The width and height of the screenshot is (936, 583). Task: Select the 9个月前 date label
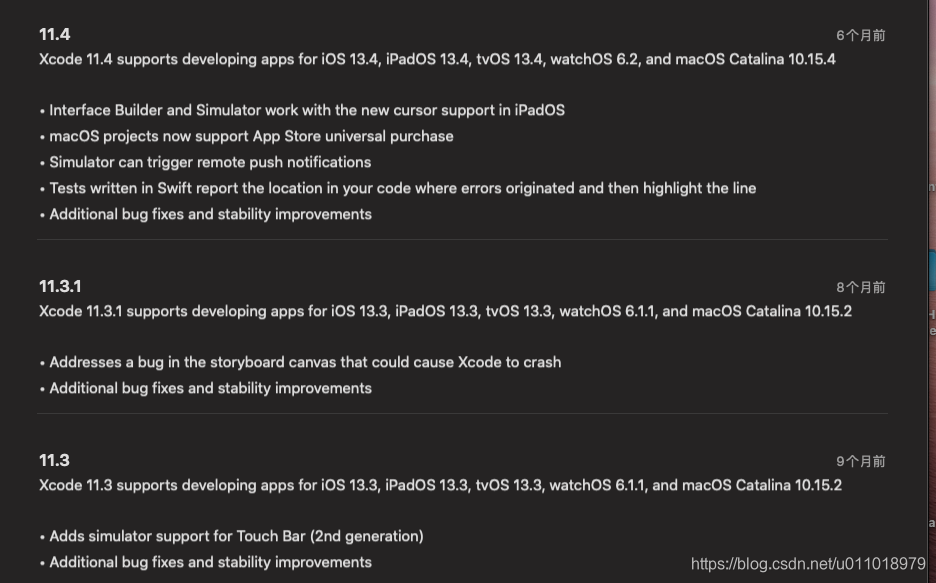pyautogui.click(x=860, y=462)
